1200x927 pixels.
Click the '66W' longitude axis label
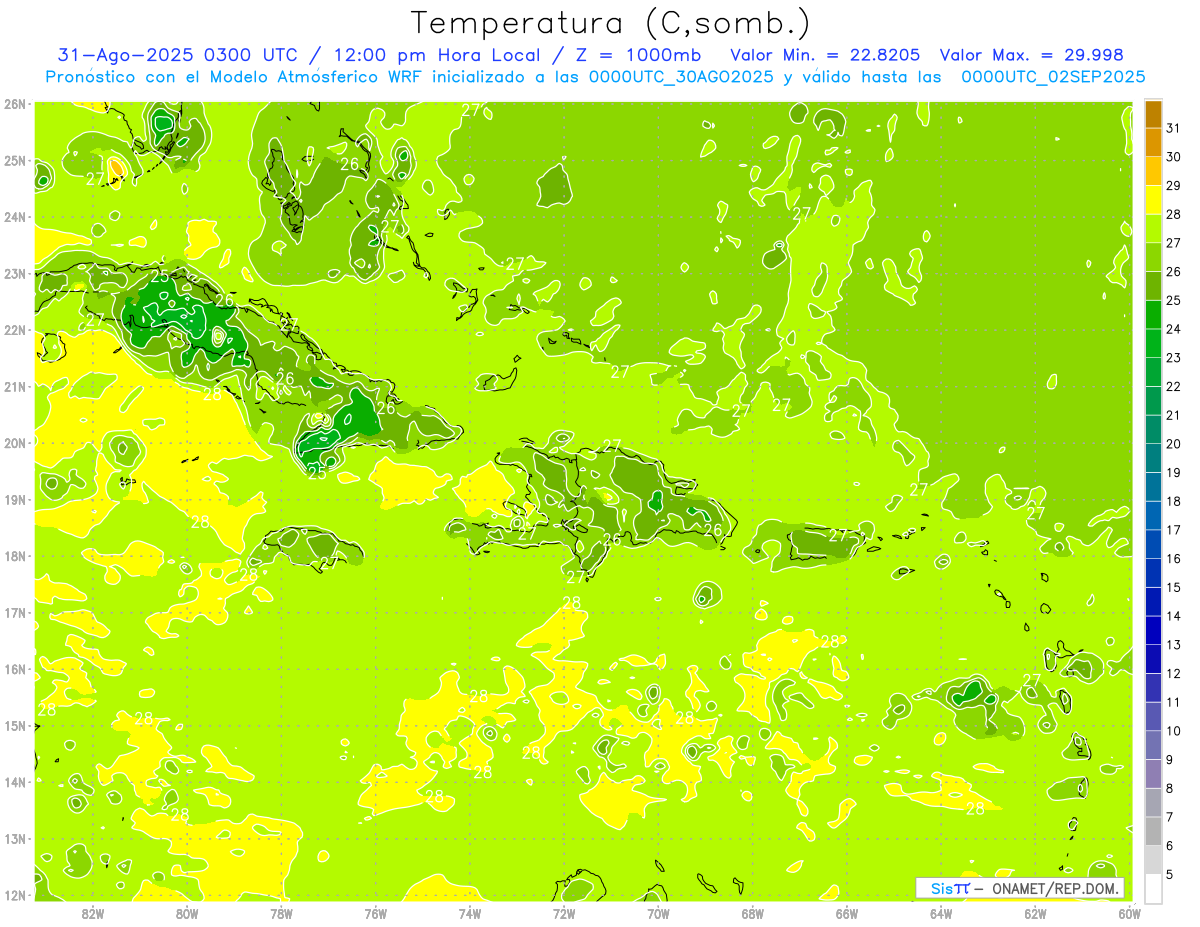846,913
